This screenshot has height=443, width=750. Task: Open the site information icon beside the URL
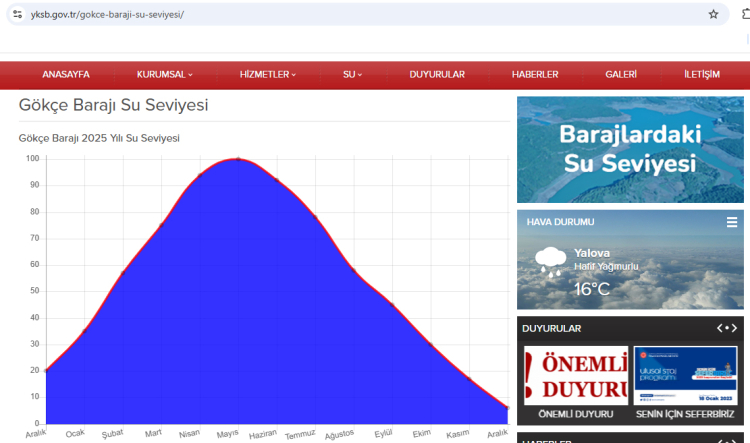point(17,14)
